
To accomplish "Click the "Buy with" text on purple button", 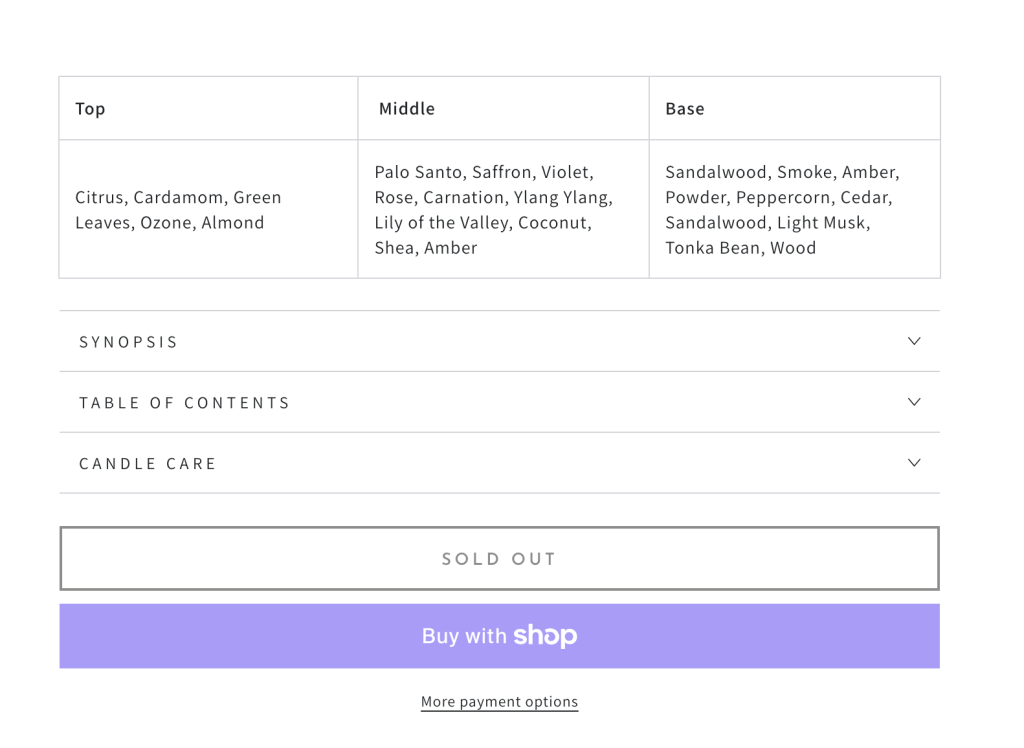I will [464, 636].
